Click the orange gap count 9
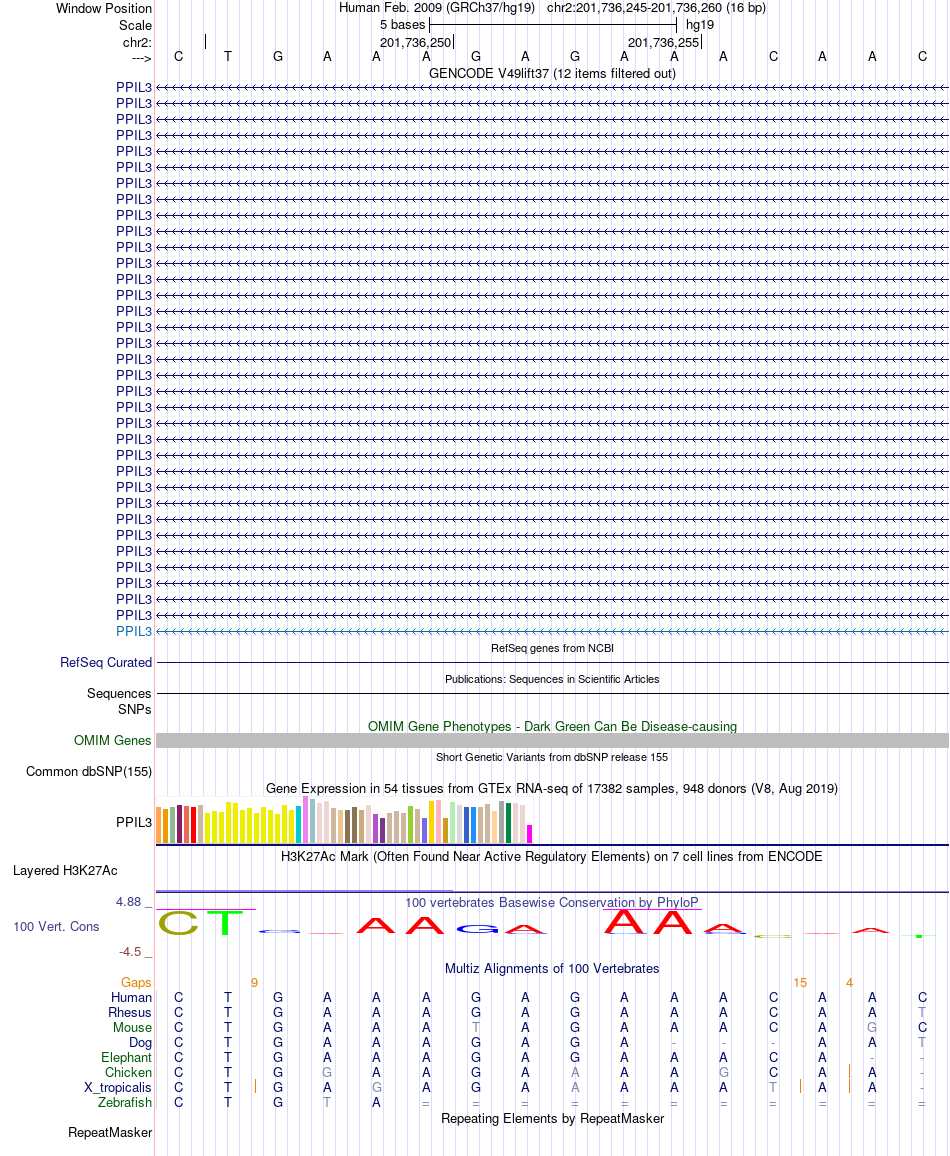 [254, 983]
